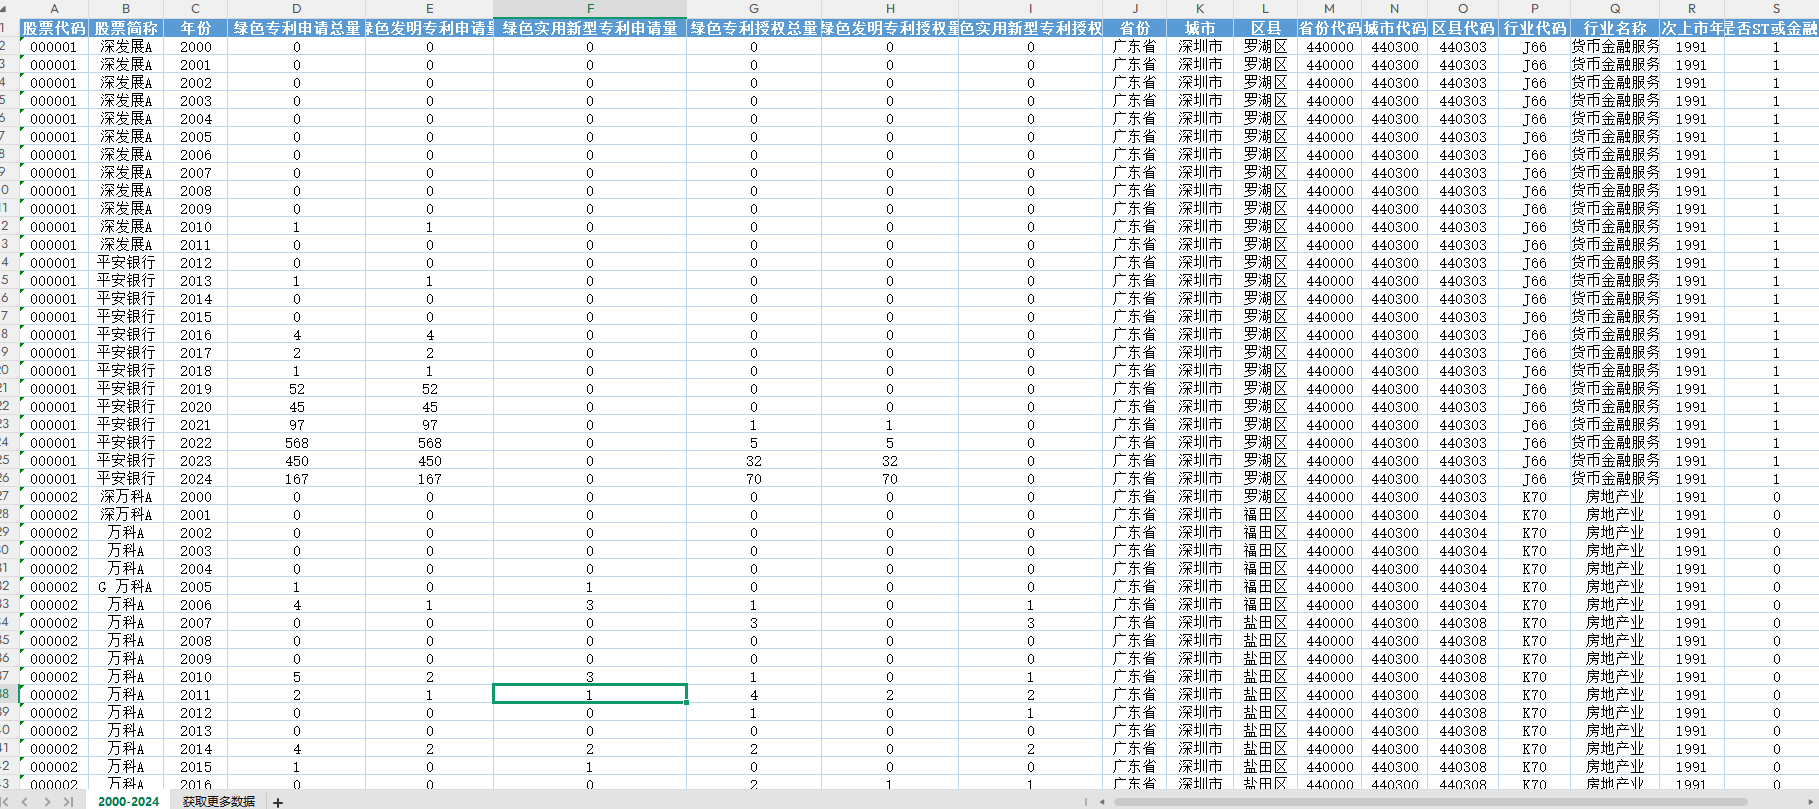Select the 城市代码 header cell
1819x809 pixels.
1395,28
